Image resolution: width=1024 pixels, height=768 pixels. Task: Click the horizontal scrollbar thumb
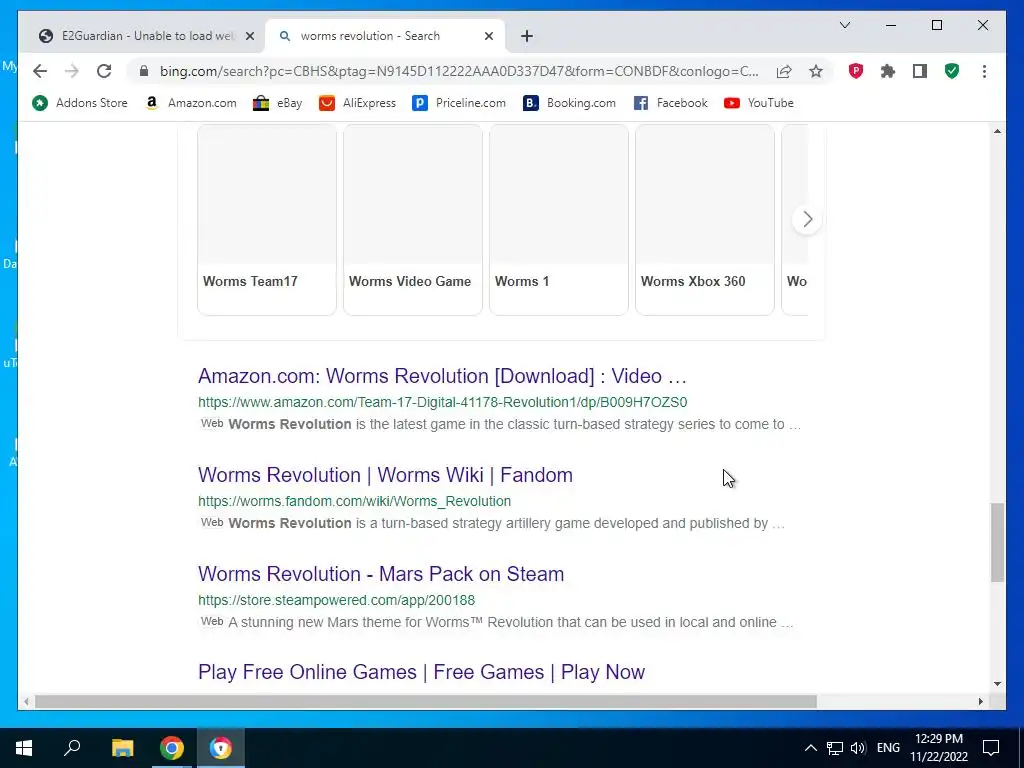tap(426, 701)
